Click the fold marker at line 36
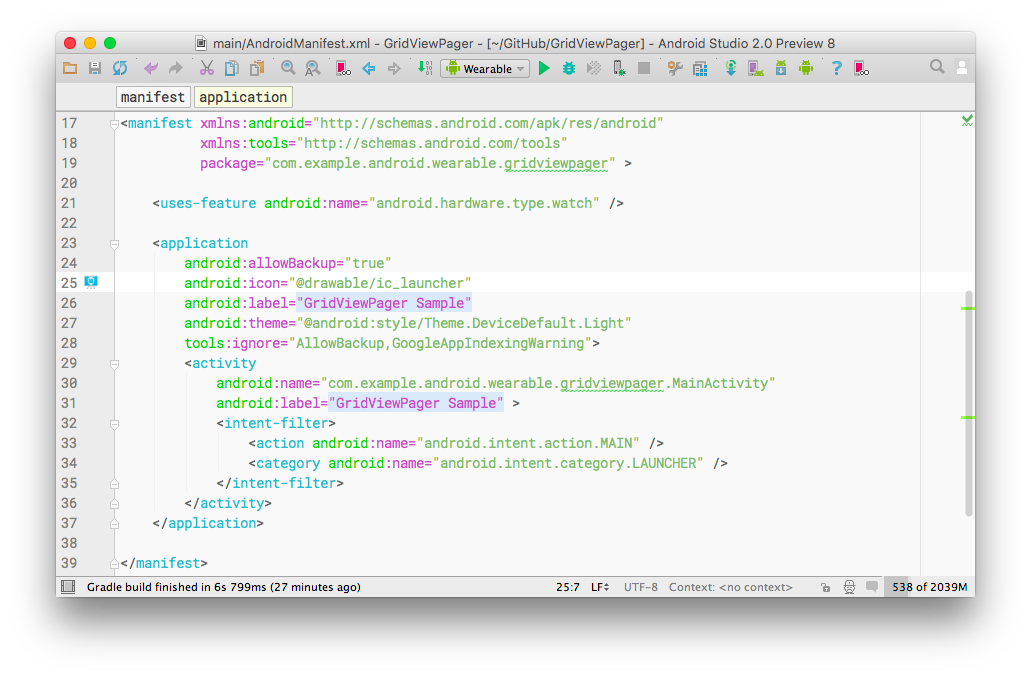The width and height of the screenshot is (1031, 677). (114, 503)
